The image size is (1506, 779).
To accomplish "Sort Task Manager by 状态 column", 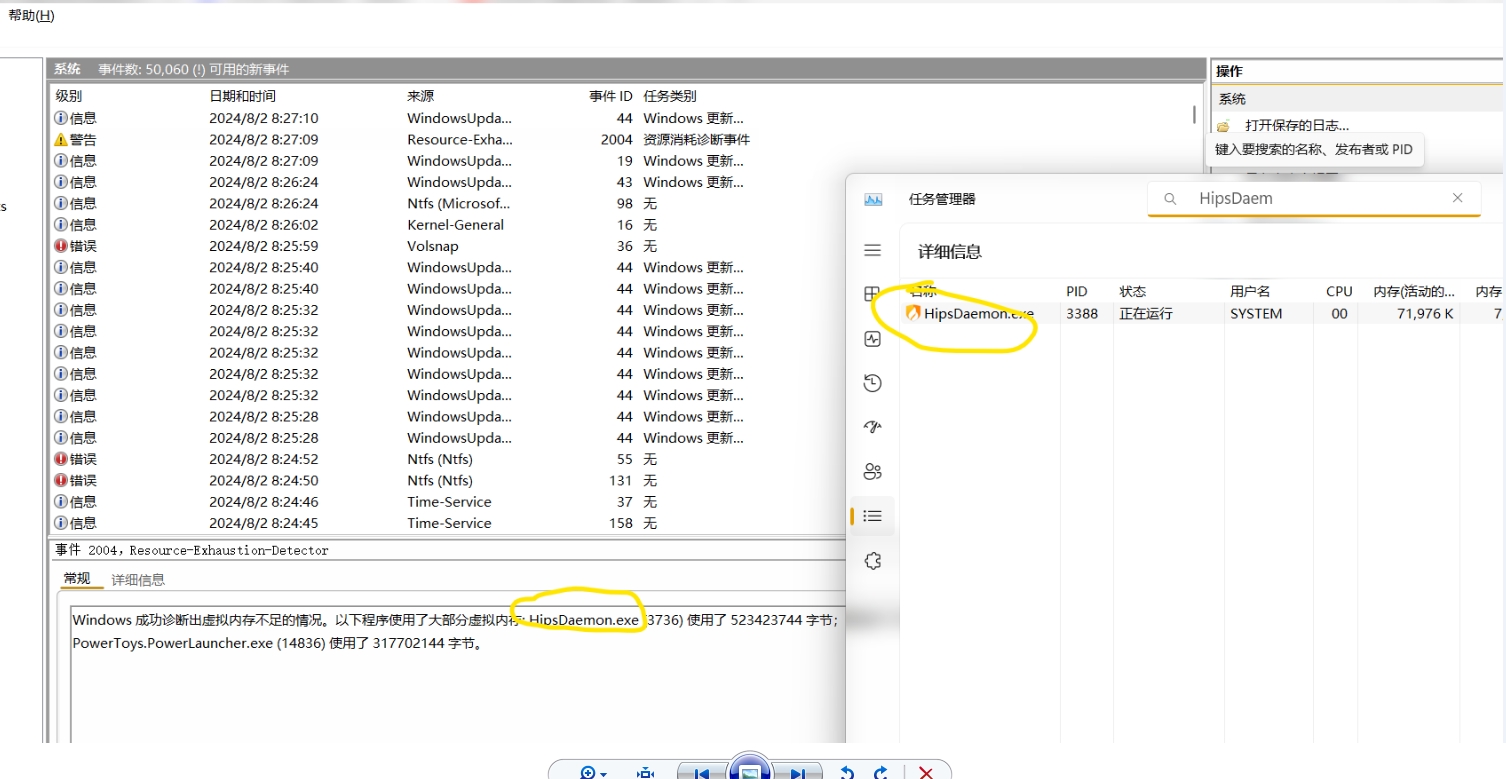I will 1133,291.
